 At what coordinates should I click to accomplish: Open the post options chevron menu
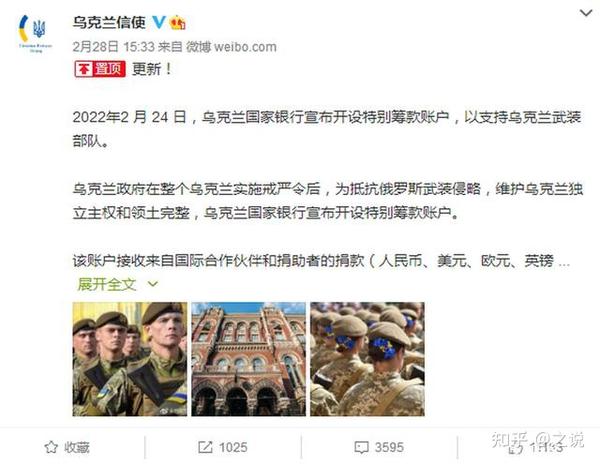tap(586, 13)
